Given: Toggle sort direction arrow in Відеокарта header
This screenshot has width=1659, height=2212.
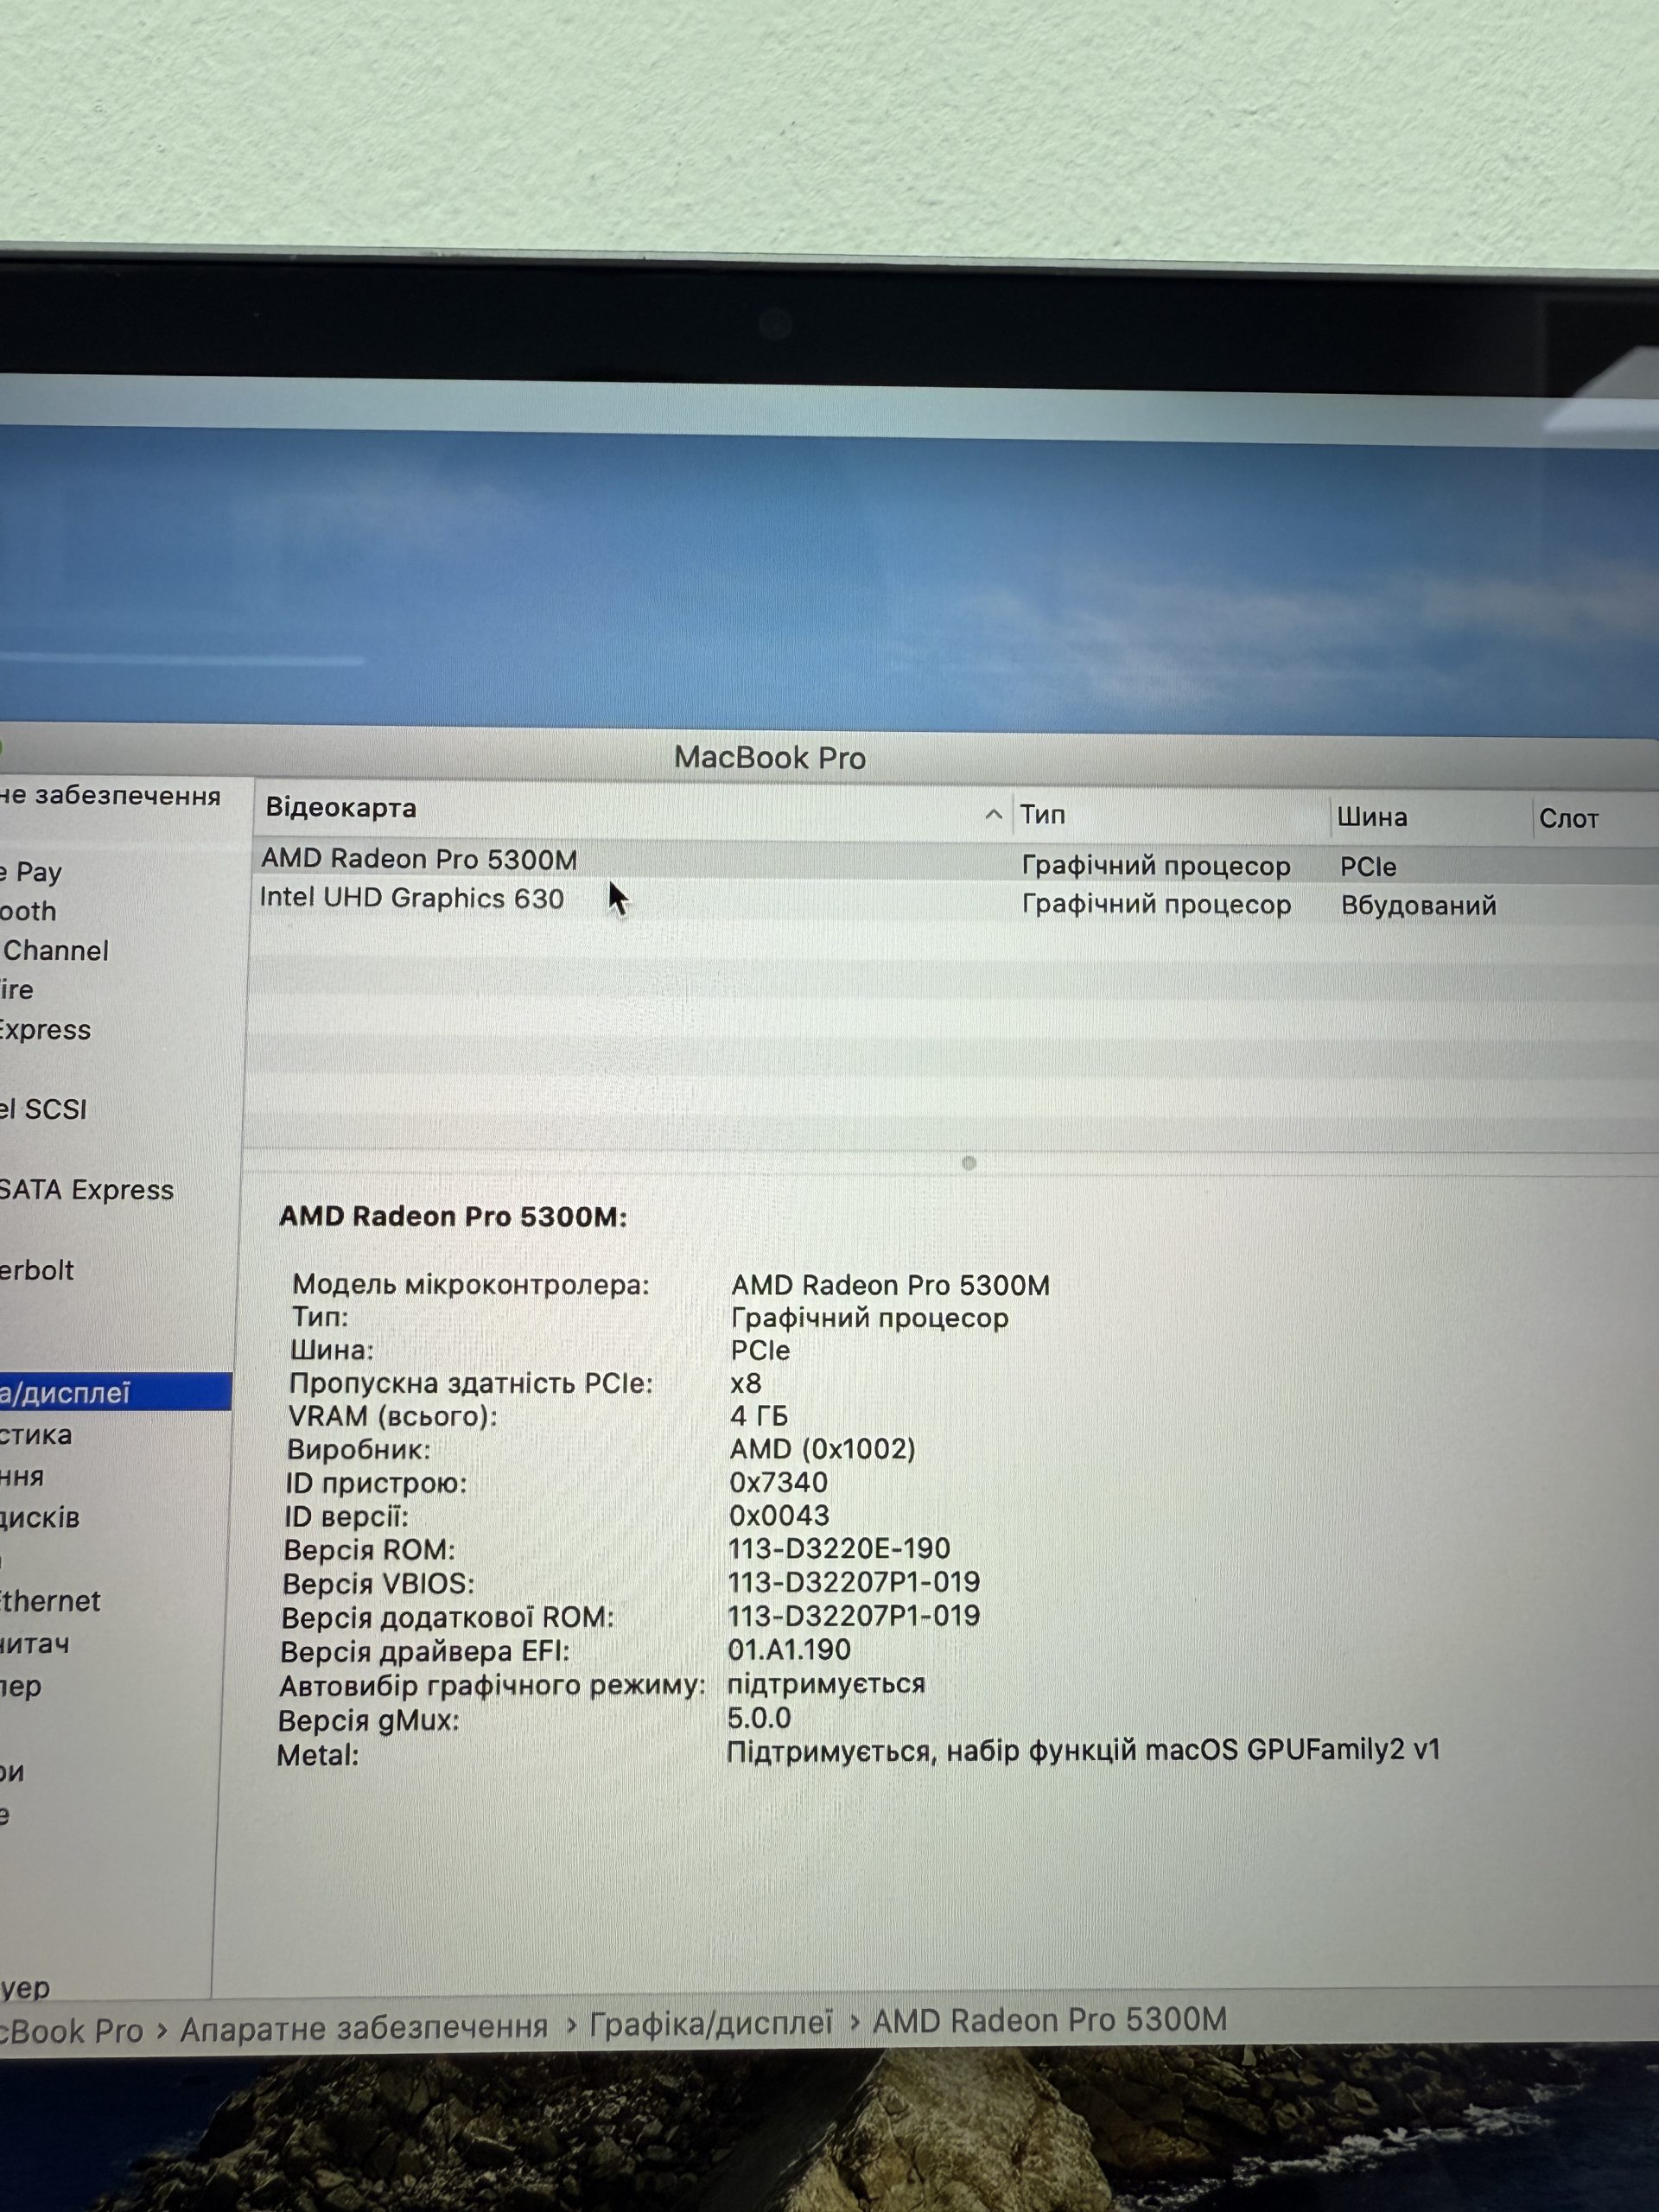Looking at the screenshot, I should 993,814.
